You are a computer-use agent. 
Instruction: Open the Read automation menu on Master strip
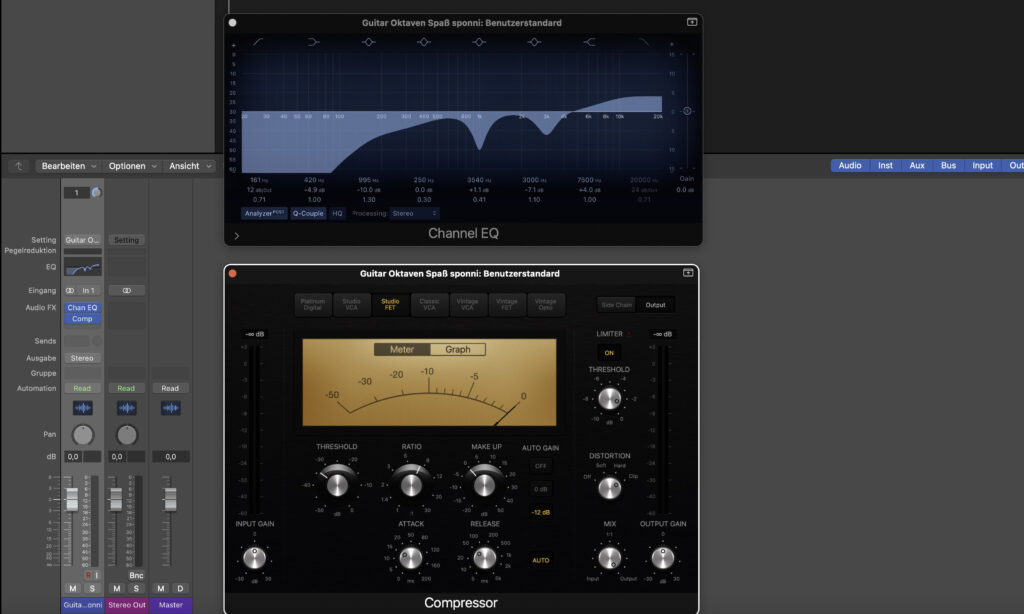pos(170,388)
